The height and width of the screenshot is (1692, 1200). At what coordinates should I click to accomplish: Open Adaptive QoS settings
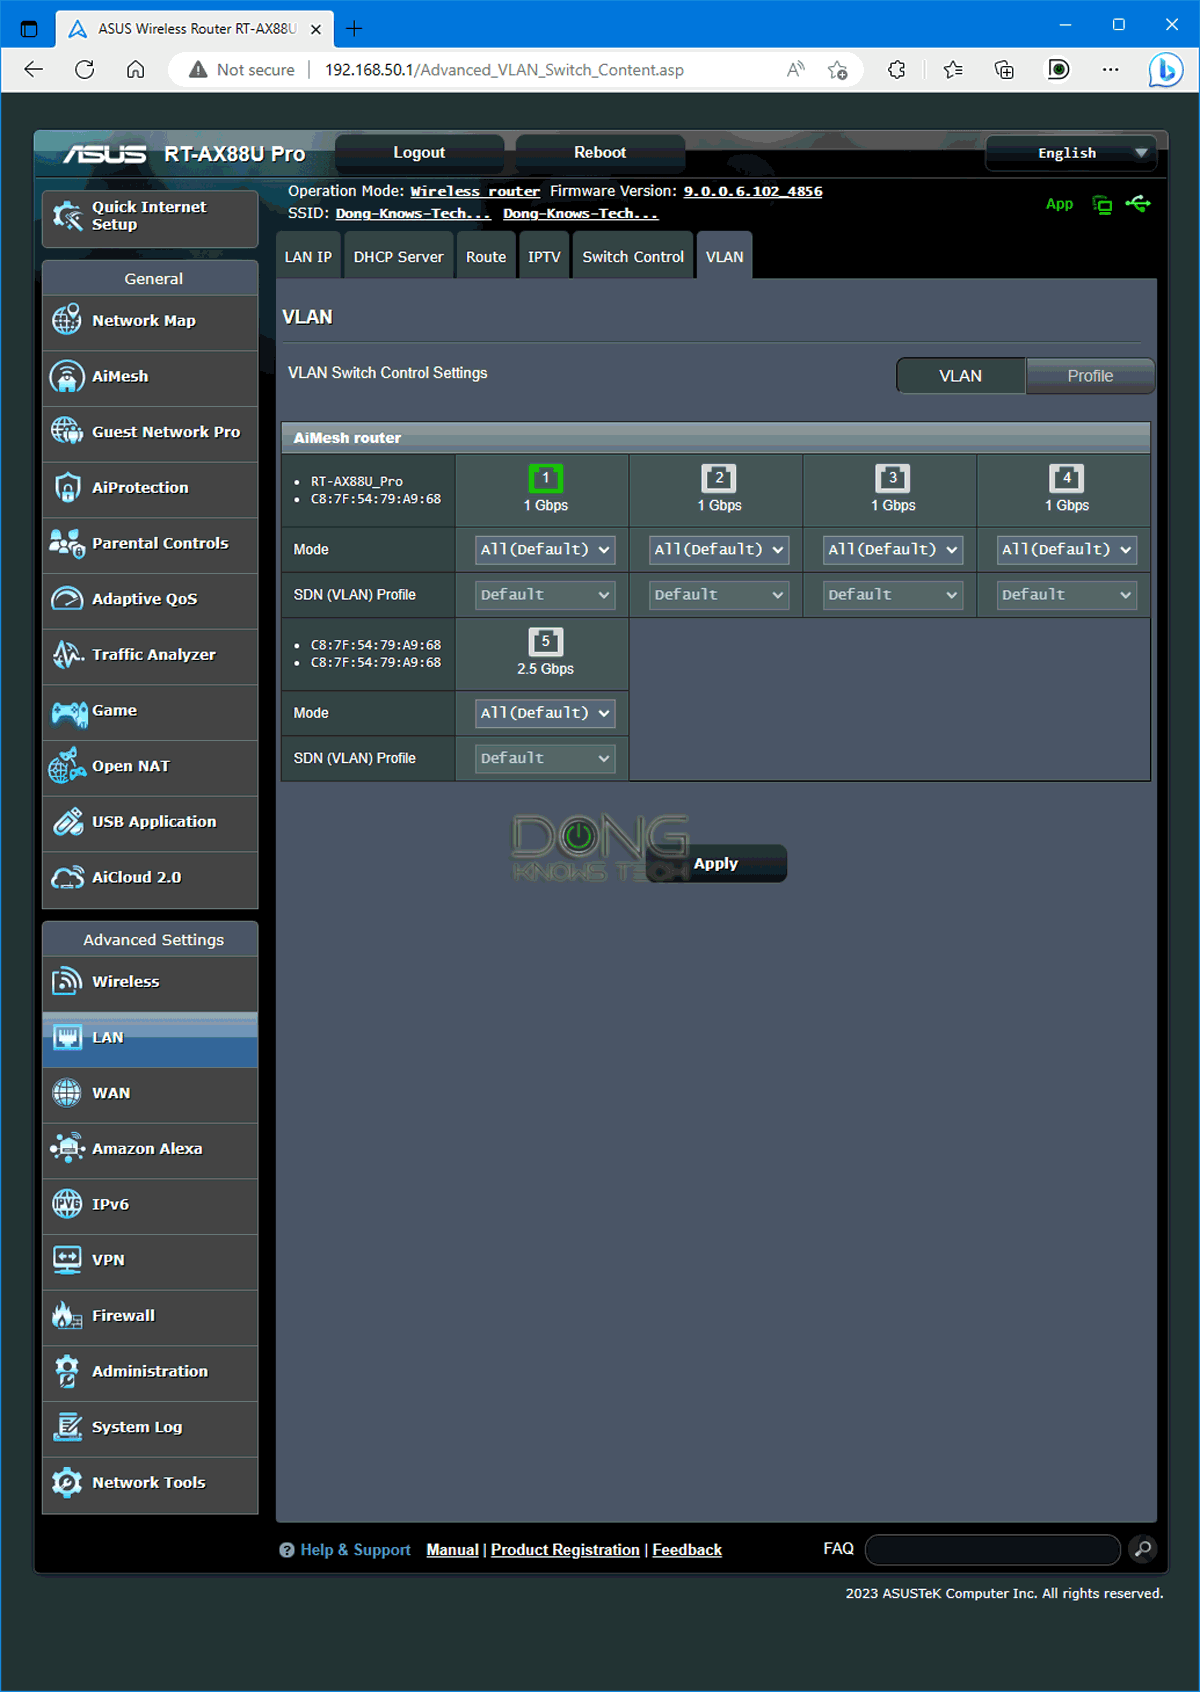(150, 600)
